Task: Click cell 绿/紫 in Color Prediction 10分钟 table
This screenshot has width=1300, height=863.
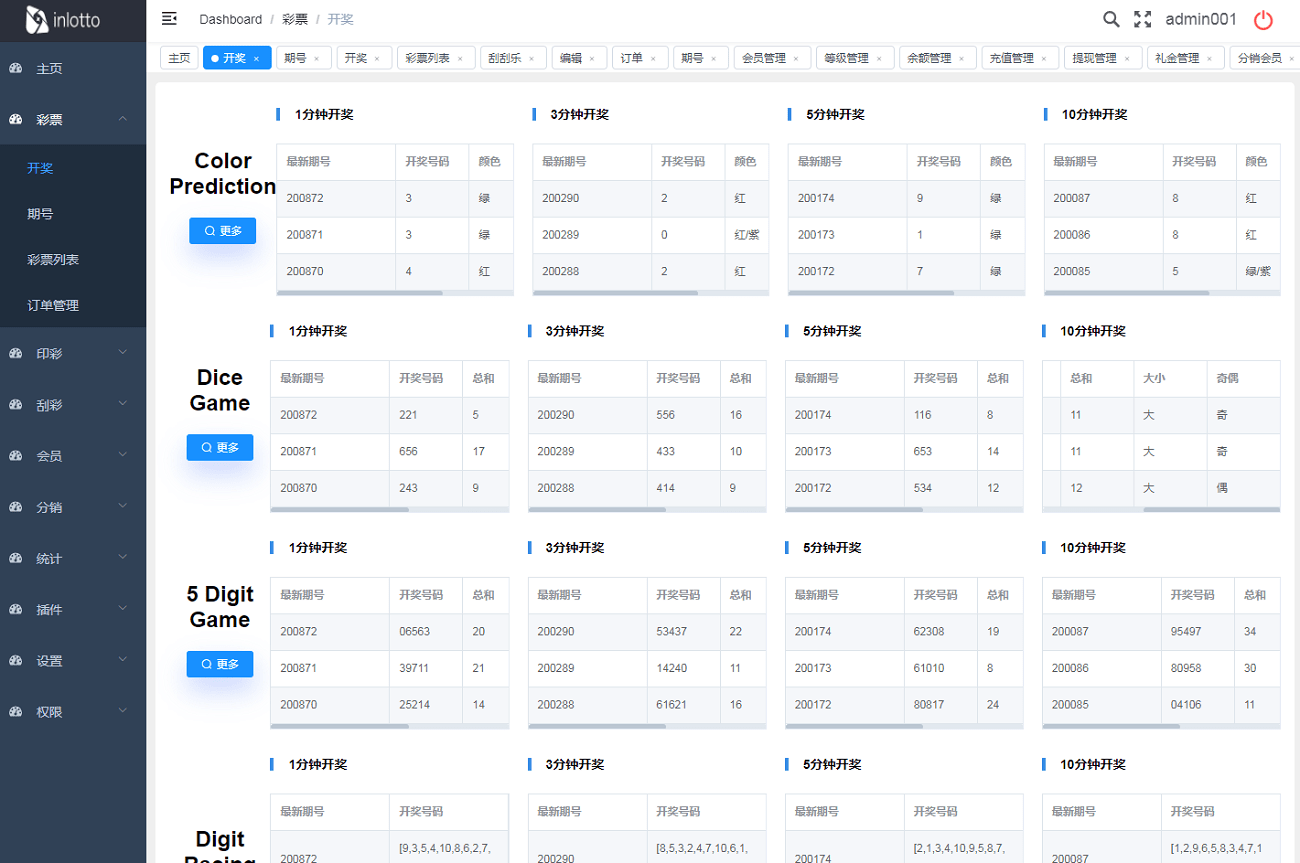Action: (x=1258, y=272)
